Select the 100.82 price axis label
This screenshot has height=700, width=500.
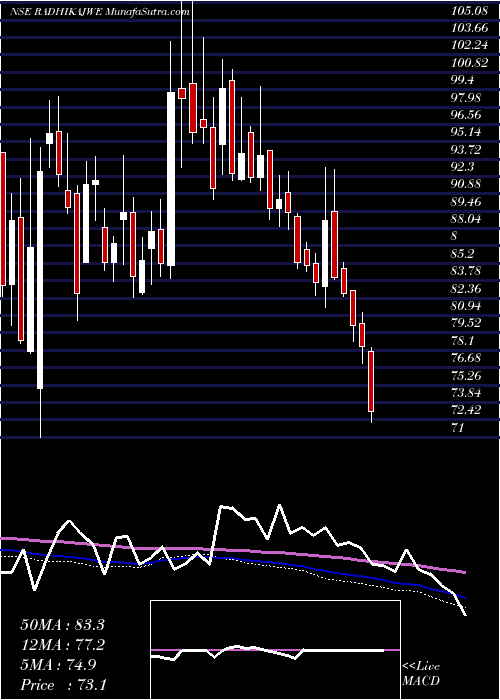(x=469, y=64)
